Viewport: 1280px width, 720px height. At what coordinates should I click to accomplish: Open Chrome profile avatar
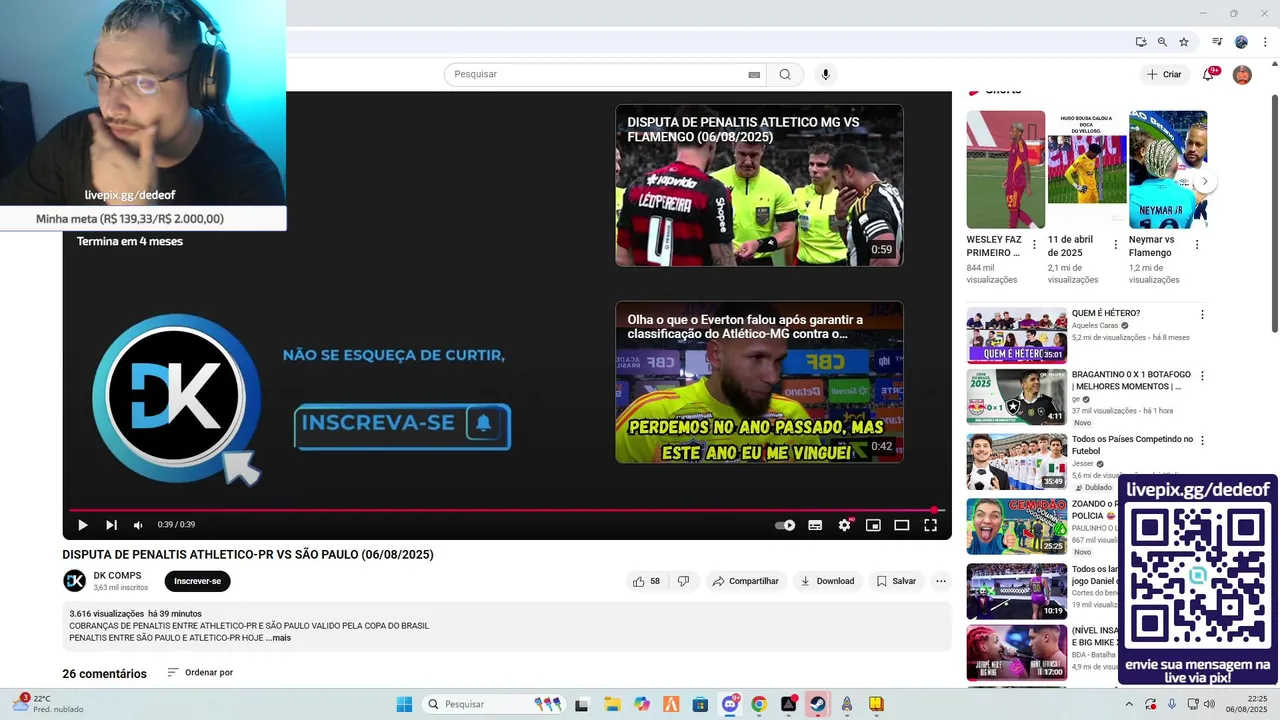coord(1241,42)
